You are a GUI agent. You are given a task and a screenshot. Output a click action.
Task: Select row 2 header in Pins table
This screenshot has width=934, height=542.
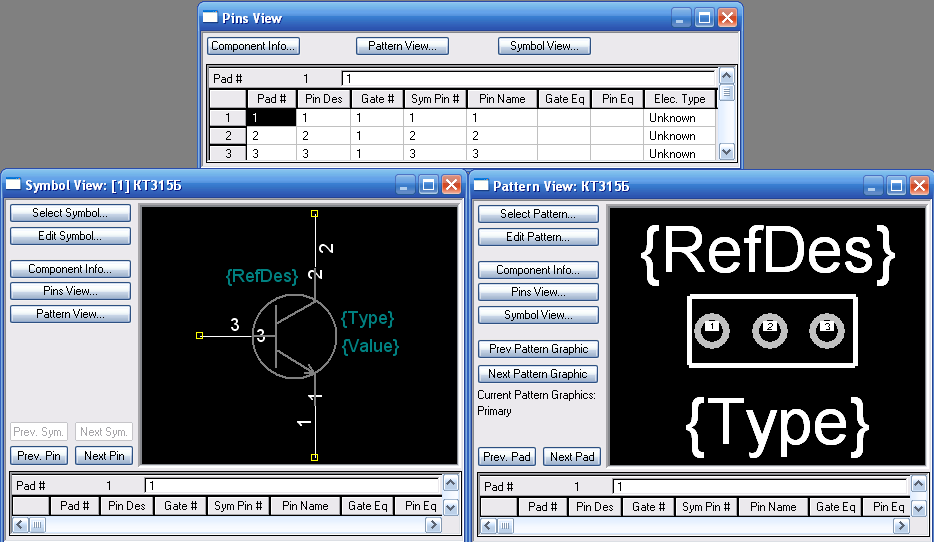(x=228, y=136)
